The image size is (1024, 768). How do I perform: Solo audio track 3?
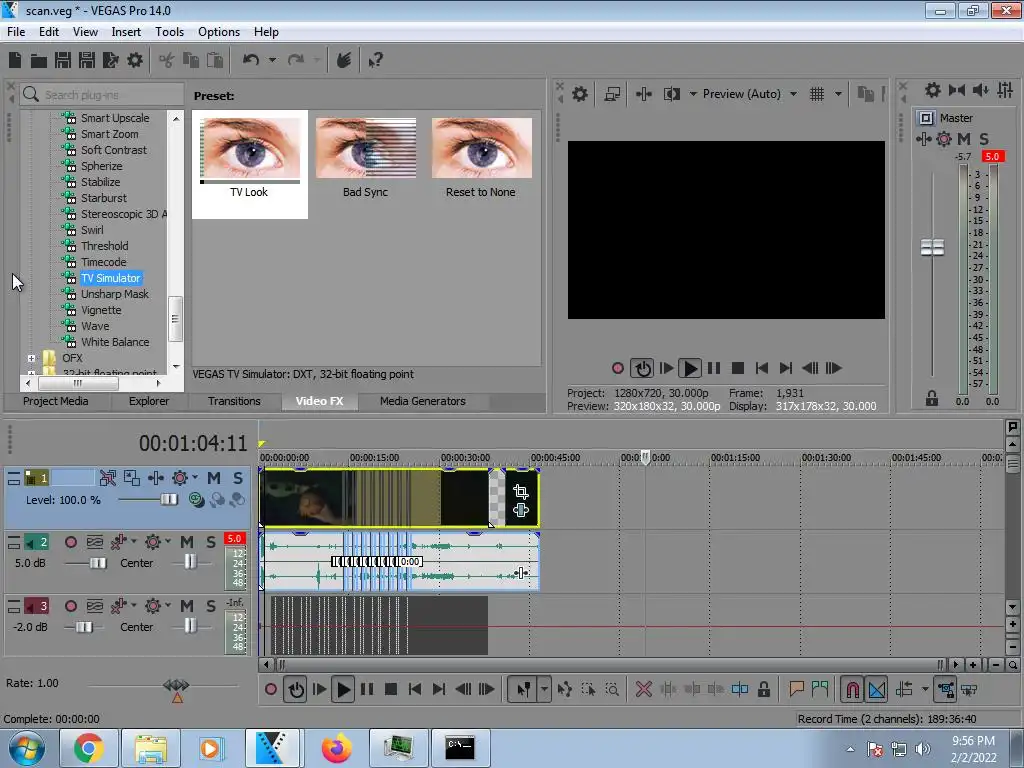point(210,606)
